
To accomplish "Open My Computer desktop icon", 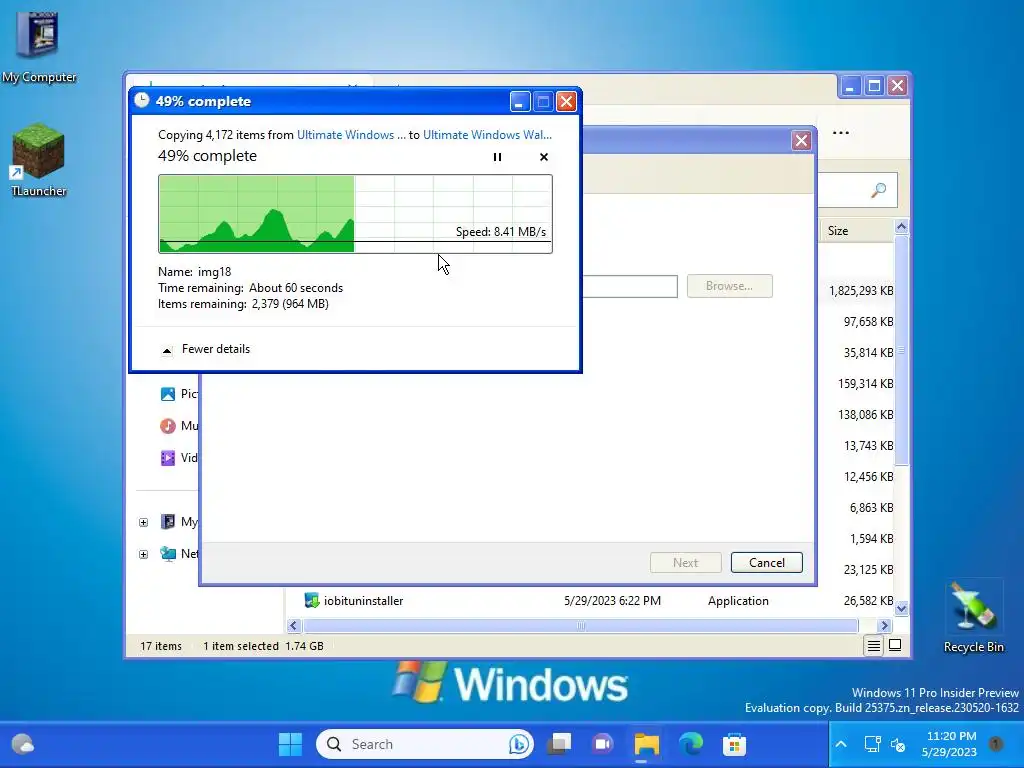I will (x=39, y=47).
